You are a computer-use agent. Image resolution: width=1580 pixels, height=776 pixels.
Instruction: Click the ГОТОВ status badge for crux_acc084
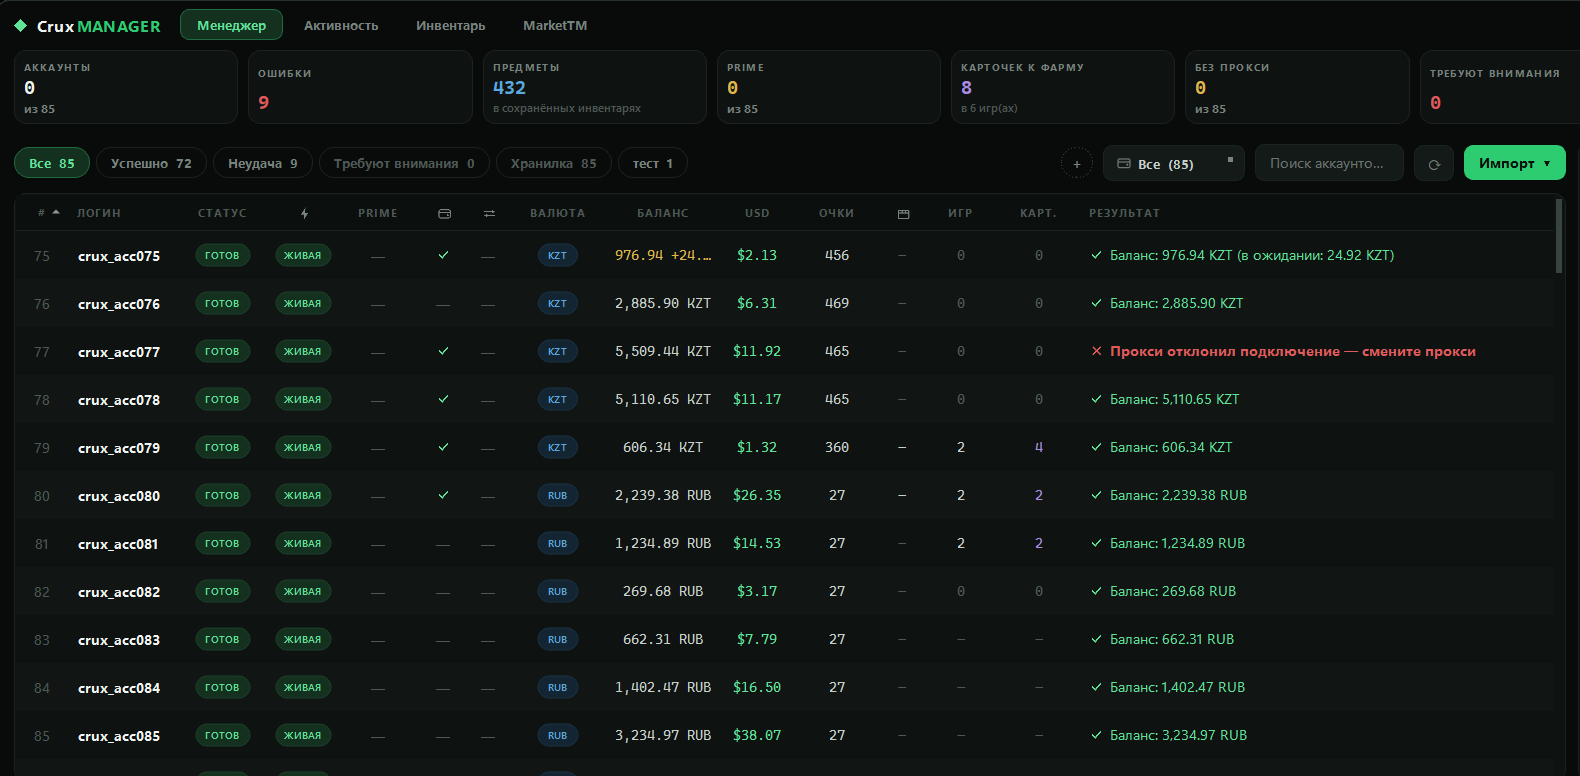[222, 687]
